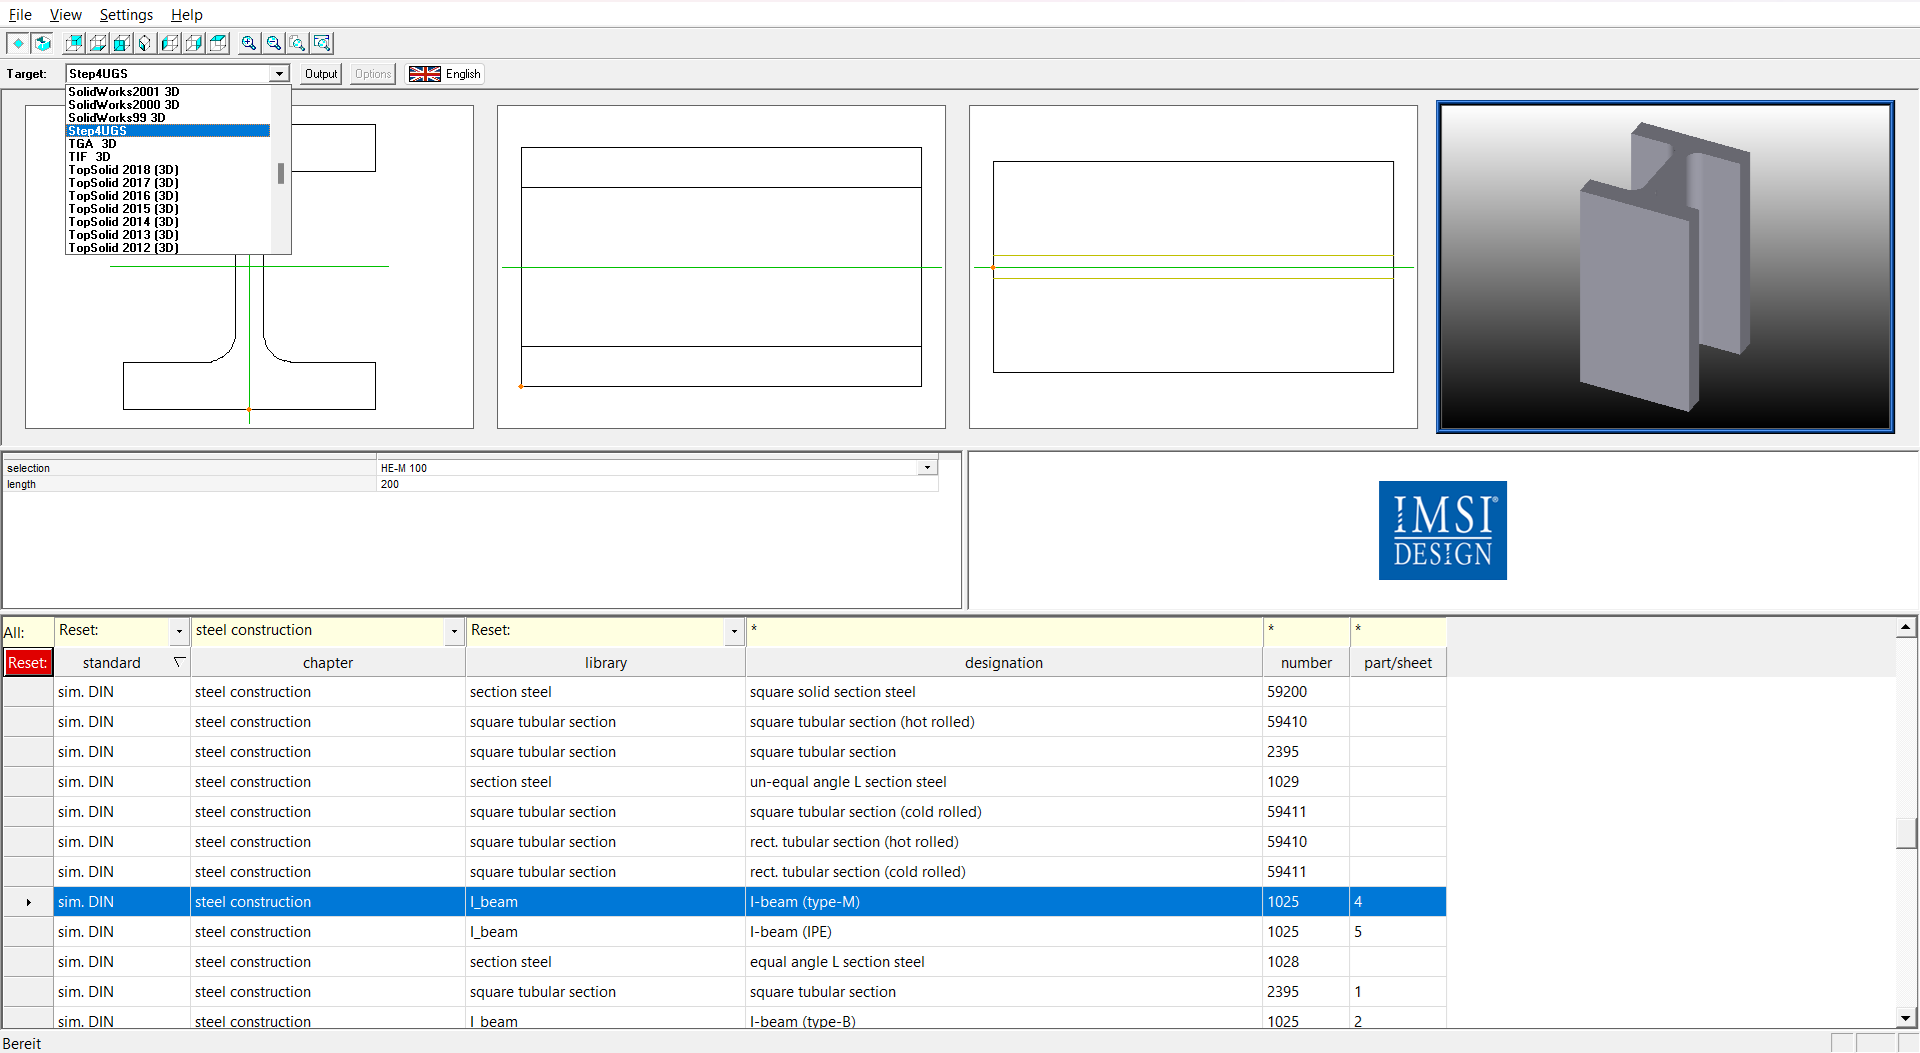The image size is (1920, 1053).
Task: Open the Settings menu
Action: (126, 15)
